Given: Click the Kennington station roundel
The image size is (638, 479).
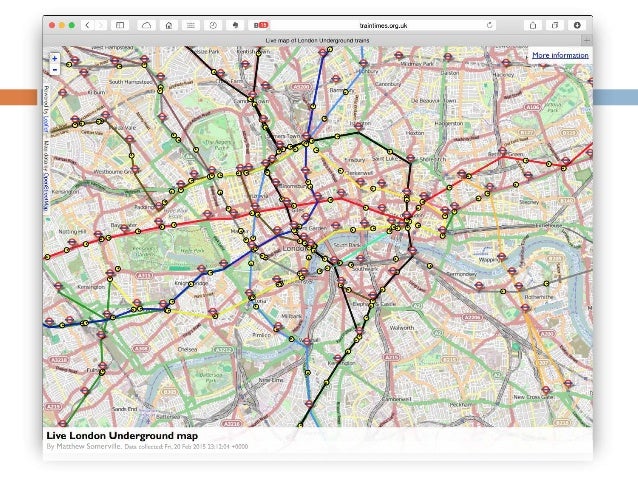Looking at the screenshot, I should point(337,357).
